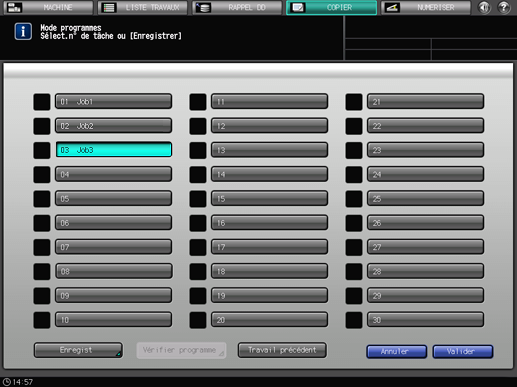This screenshot has width=517, height=387.
Task: Select highlighted program 03 Job3
Action: pos(113,150)
